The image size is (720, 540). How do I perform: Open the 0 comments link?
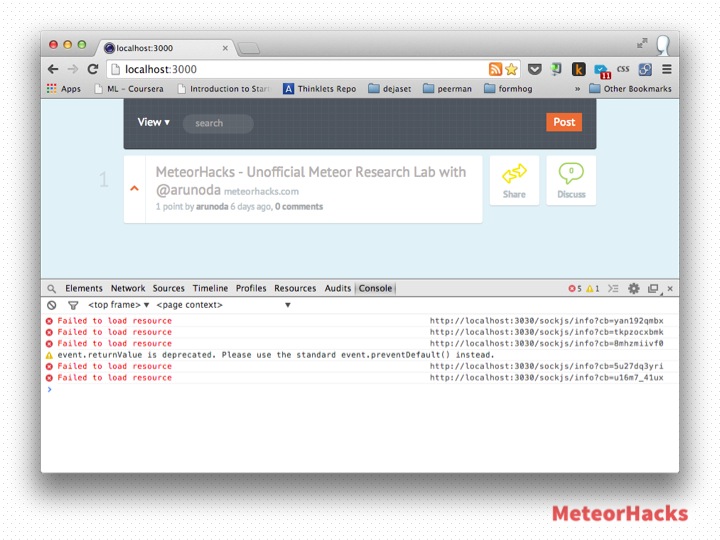coord(299,207)
